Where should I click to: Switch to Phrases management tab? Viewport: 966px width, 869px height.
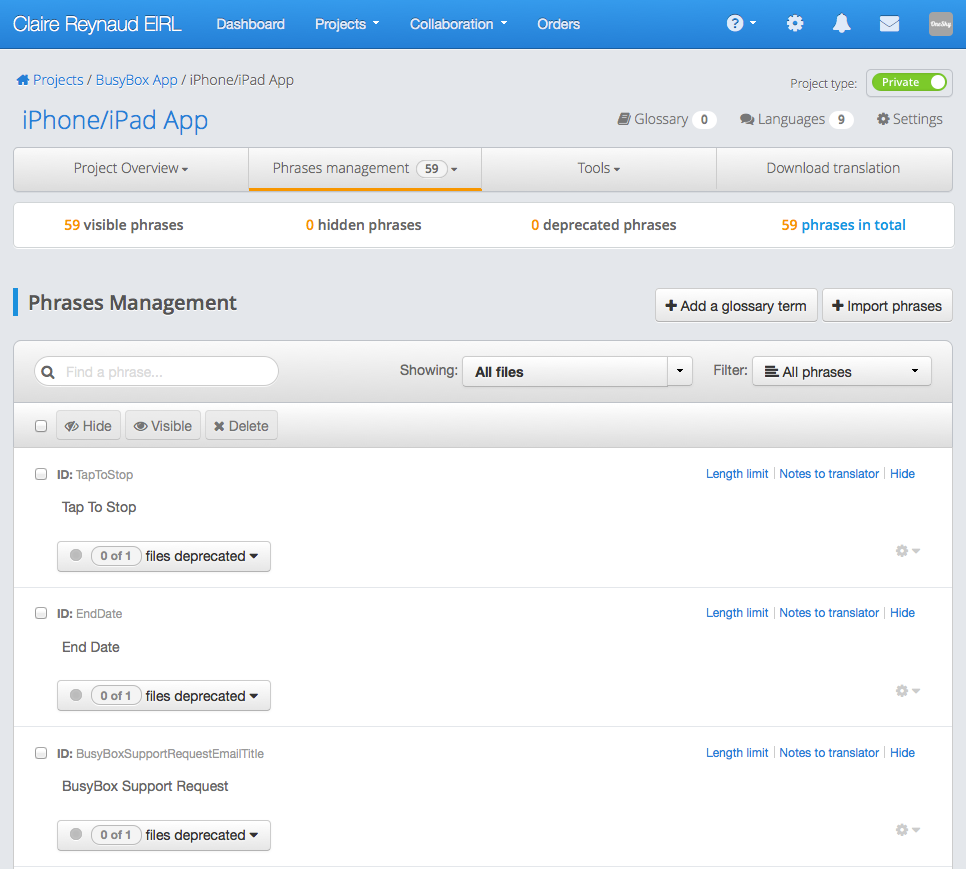click(x=365, y=169)
